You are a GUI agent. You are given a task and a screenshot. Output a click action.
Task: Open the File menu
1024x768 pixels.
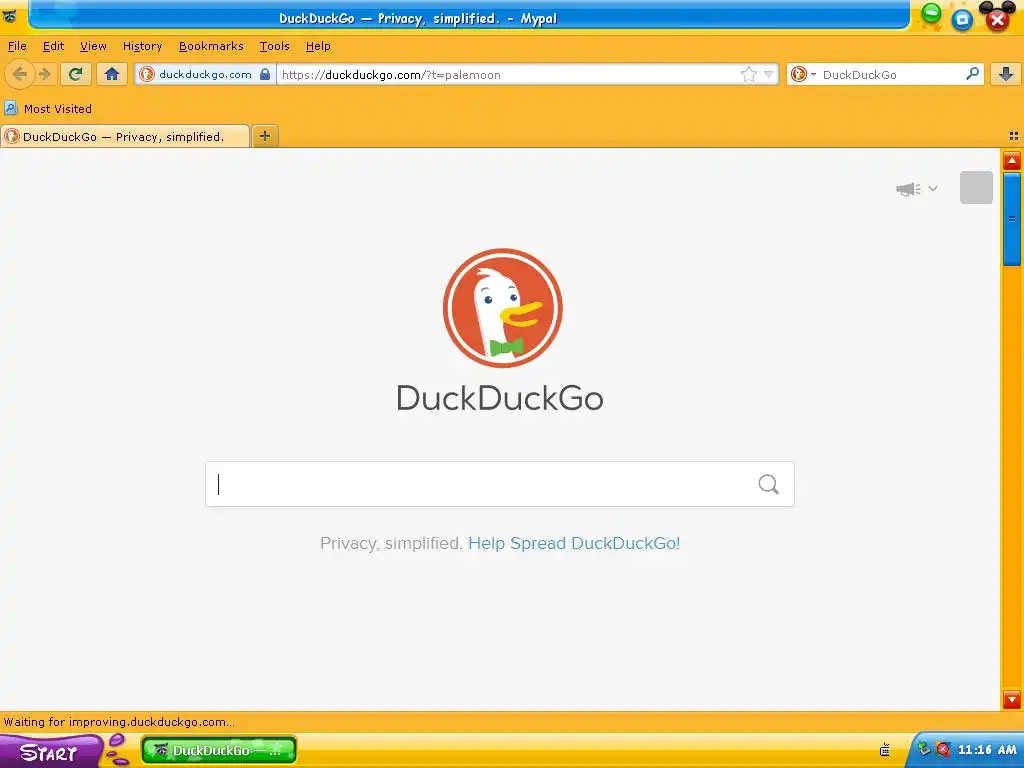click(x=17, y=46)
